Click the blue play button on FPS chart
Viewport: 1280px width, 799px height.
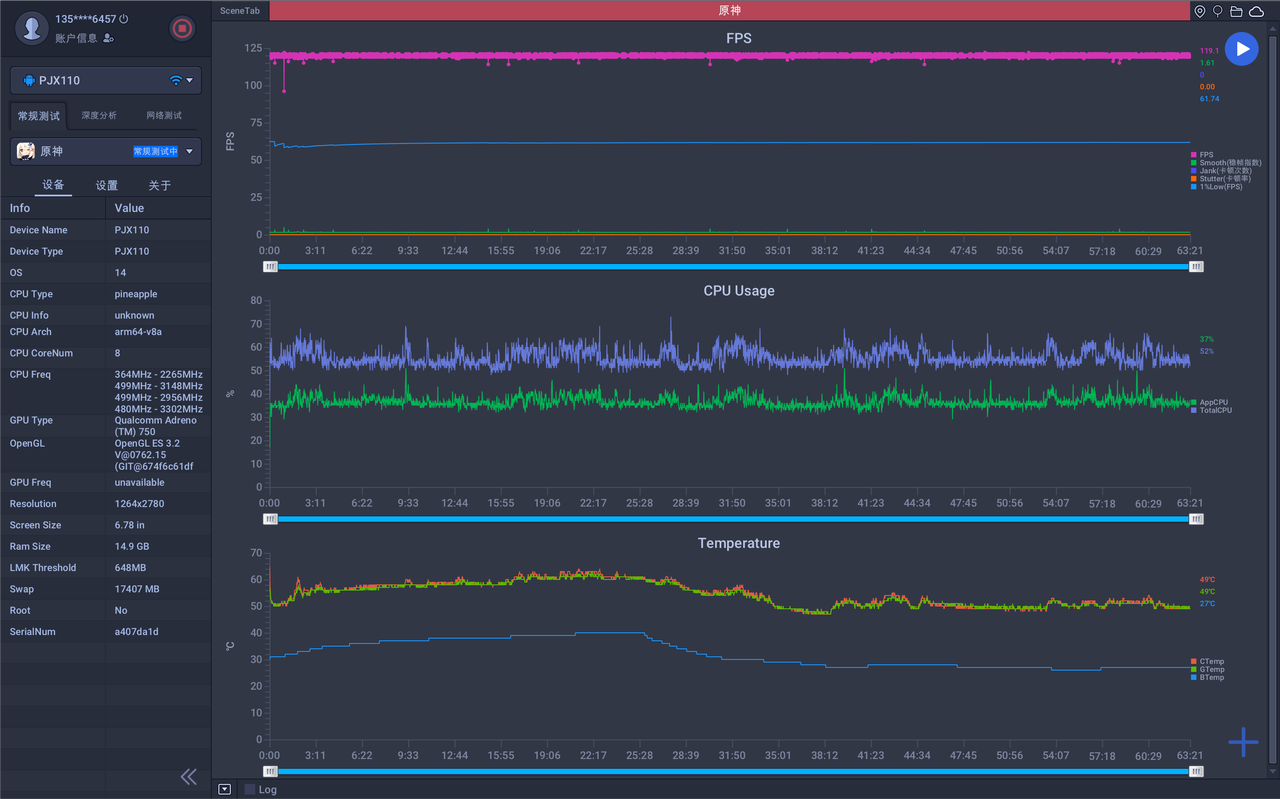point(1242,49)
